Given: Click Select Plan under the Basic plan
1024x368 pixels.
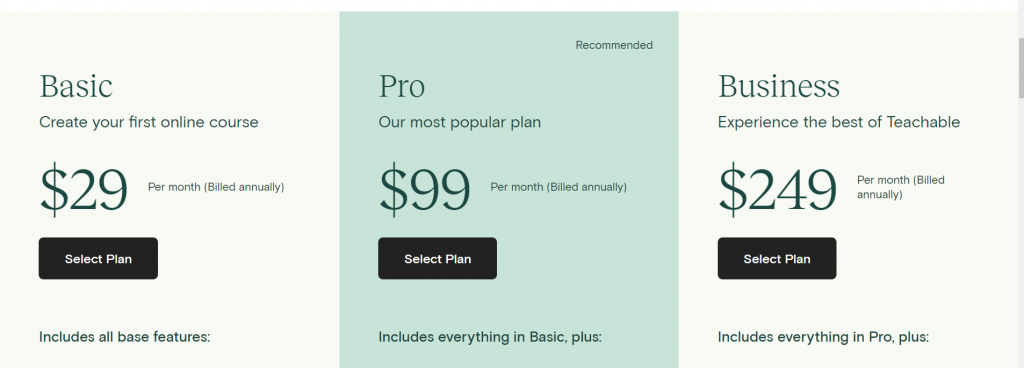Looking at the screenshot, I should (98, 258).
